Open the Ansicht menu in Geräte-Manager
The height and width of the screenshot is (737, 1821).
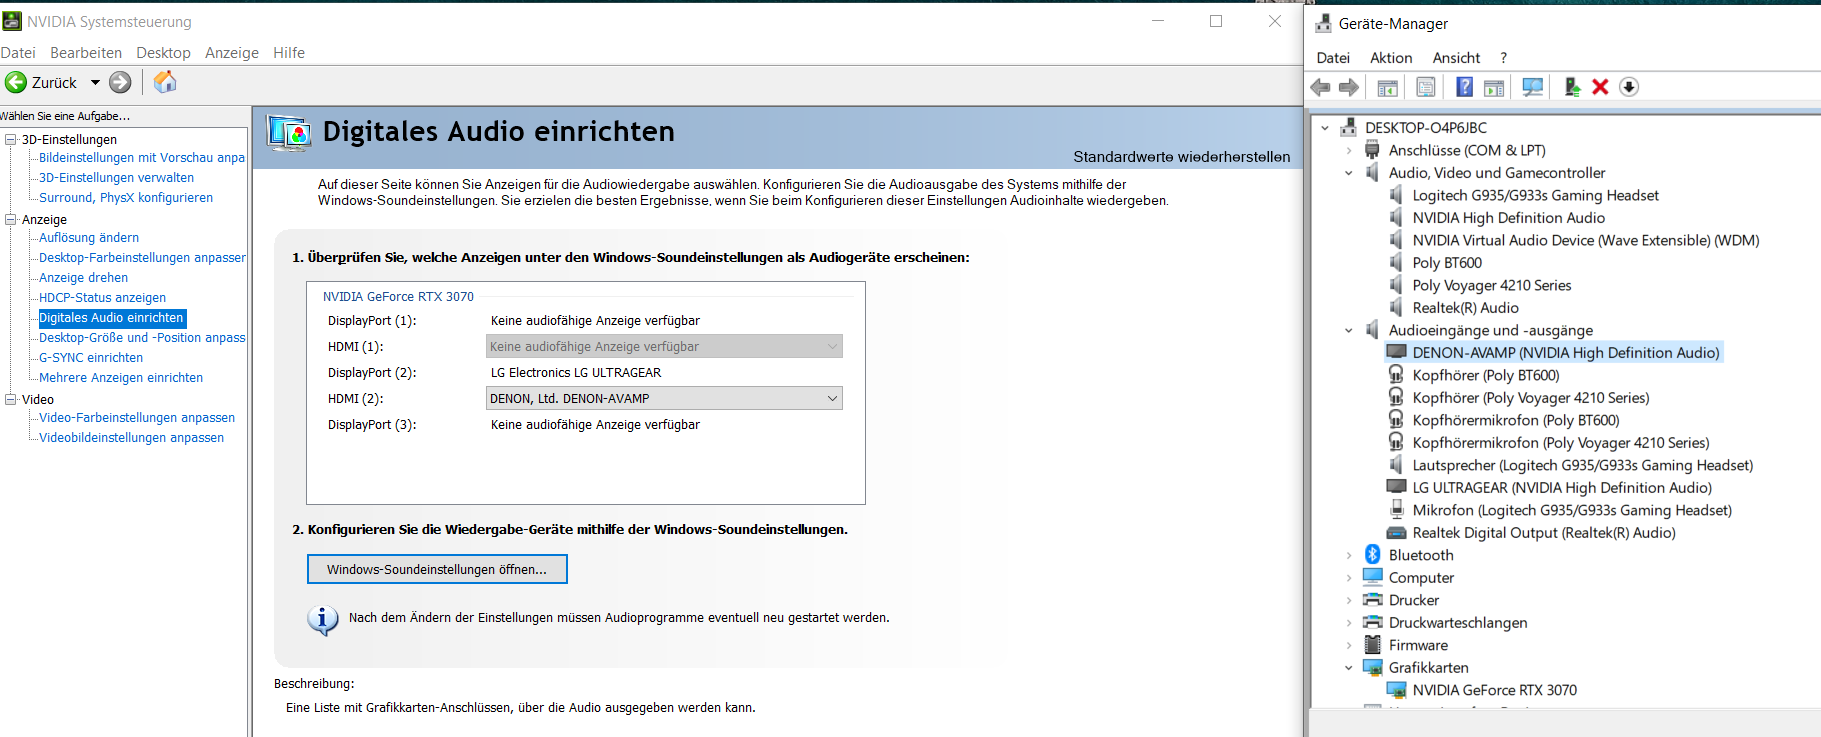(x=1456, y=58)
